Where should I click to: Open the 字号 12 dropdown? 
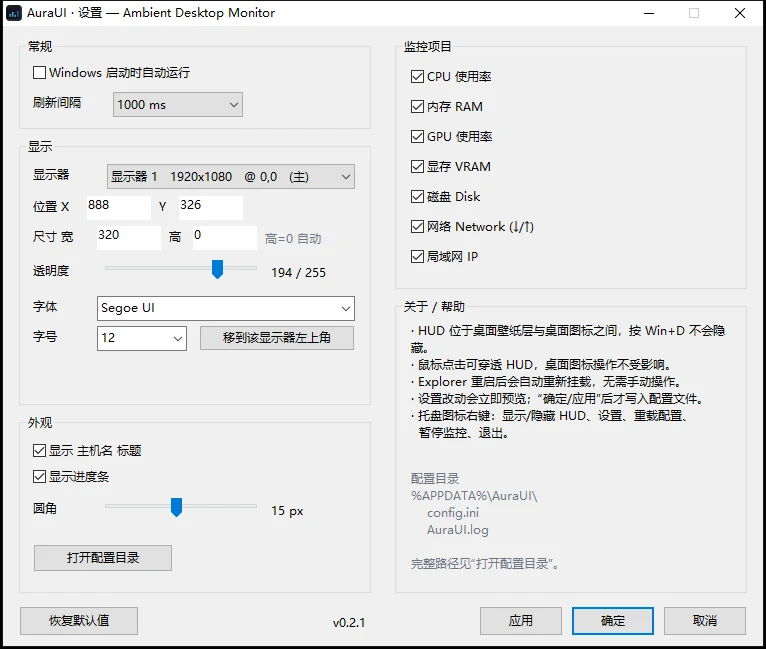[x=142, y=338]
